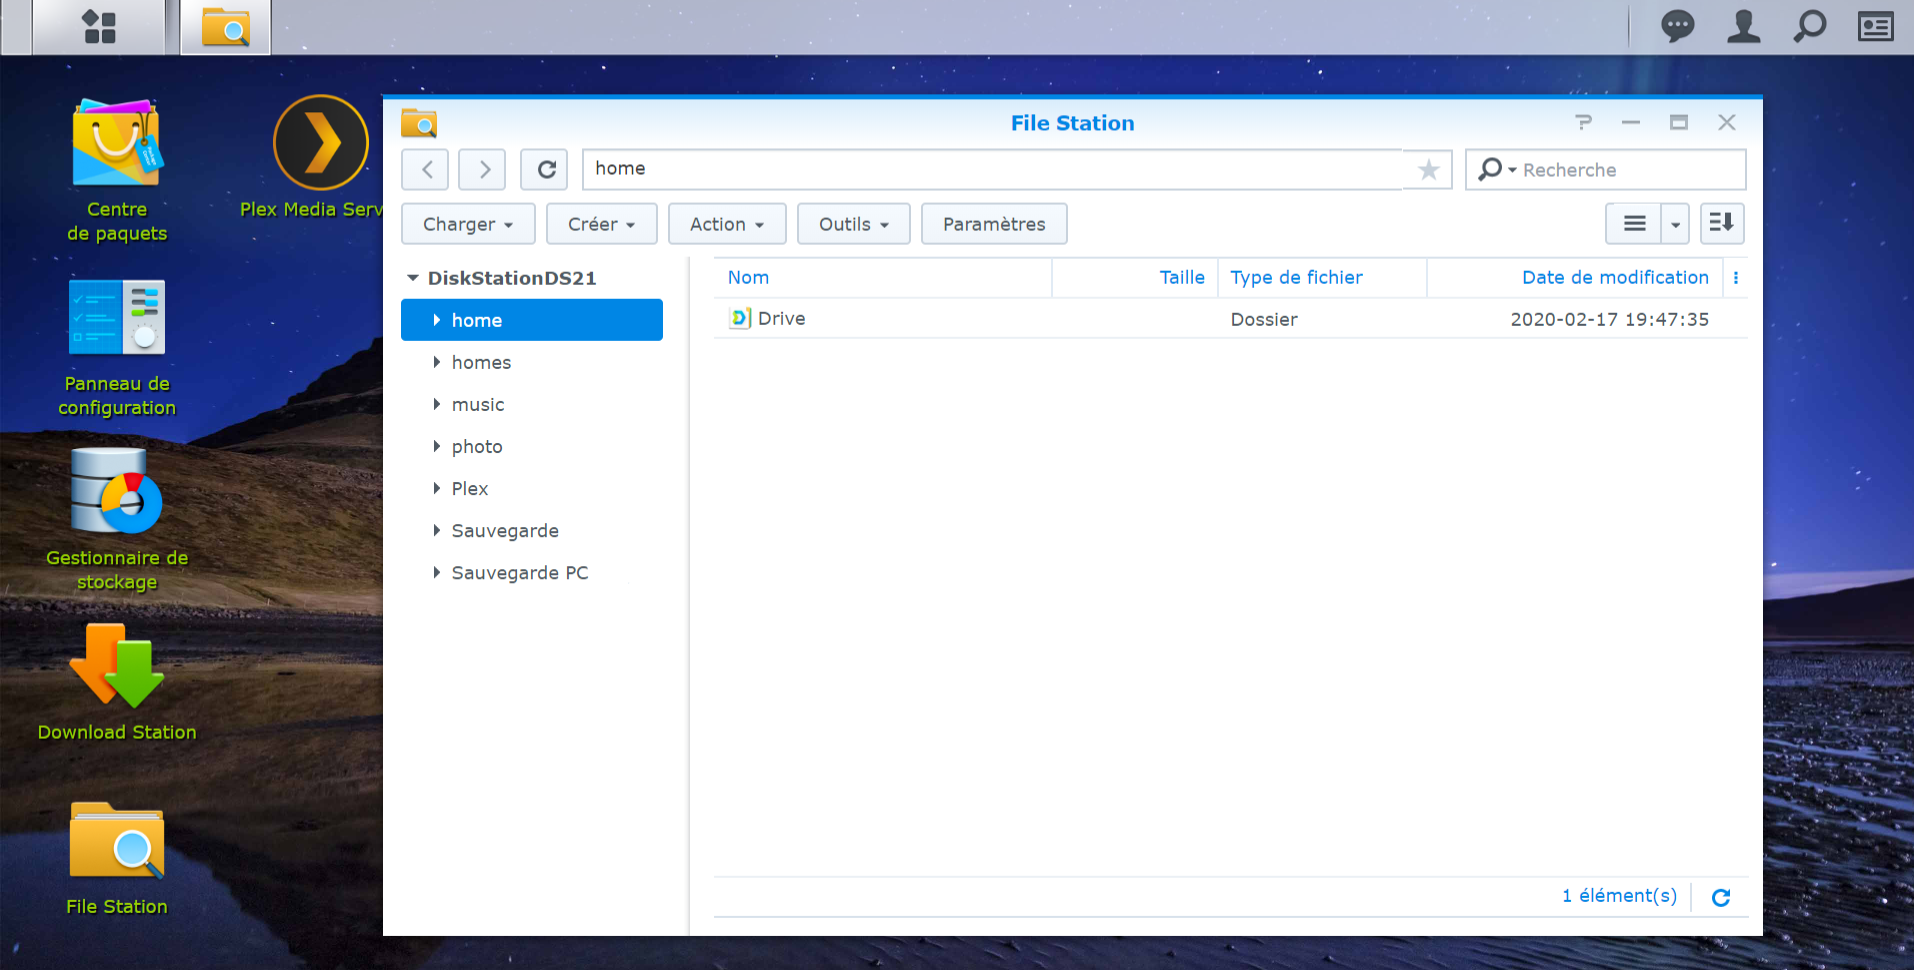Launch Centre de paquets from desktop
The height and width of the screenshot is (970, 1914).
[x=117, y=144]
